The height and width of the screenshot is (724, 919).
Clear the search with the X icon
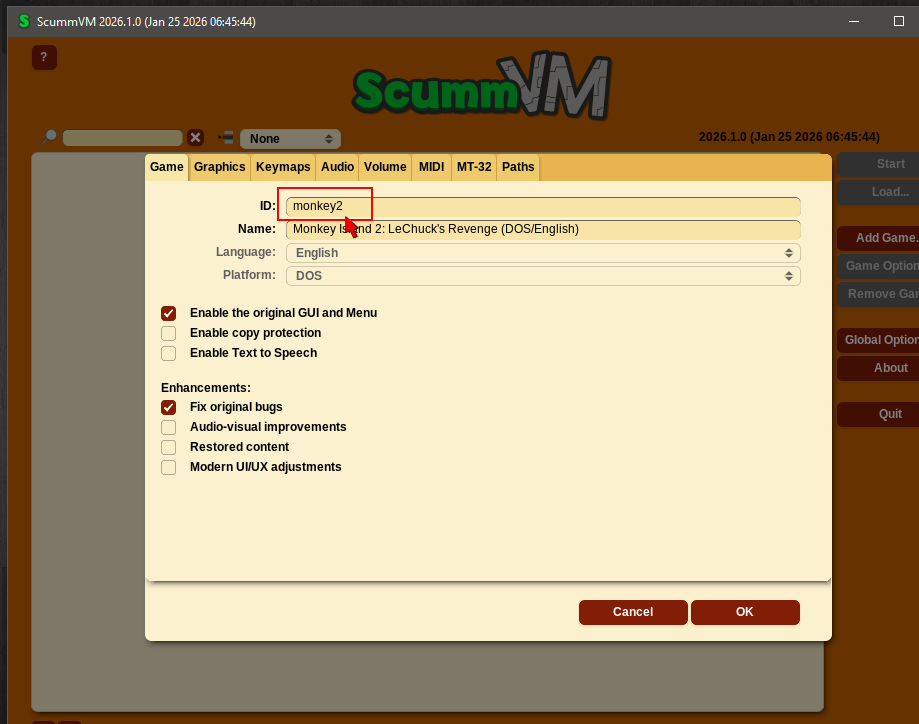[x=196, y=138]
